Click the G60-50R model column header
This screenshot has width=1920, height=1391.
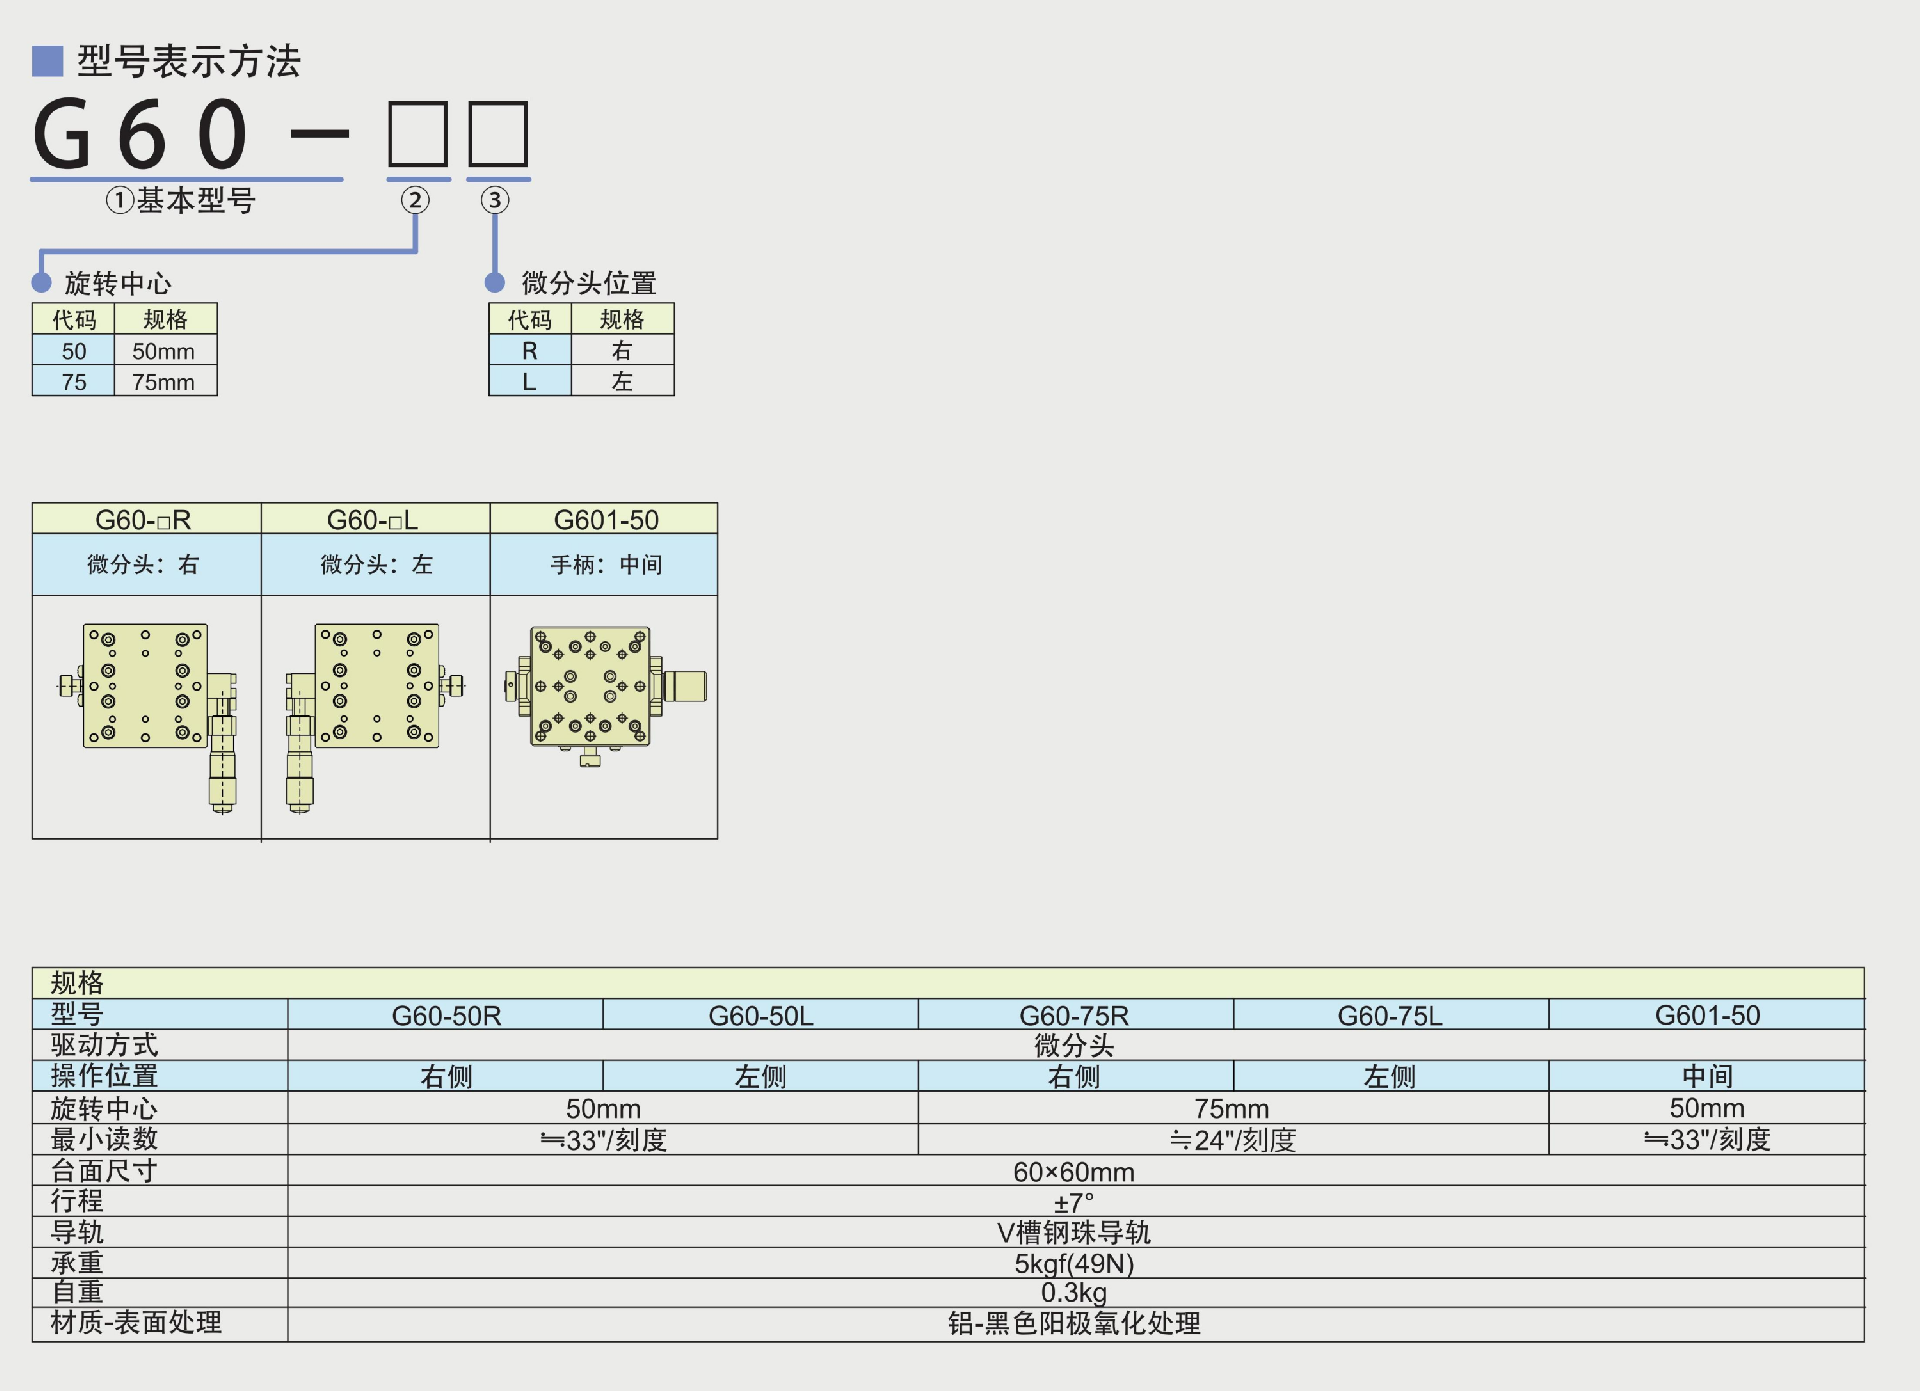pyautogui.click(x=446, y=1015)
